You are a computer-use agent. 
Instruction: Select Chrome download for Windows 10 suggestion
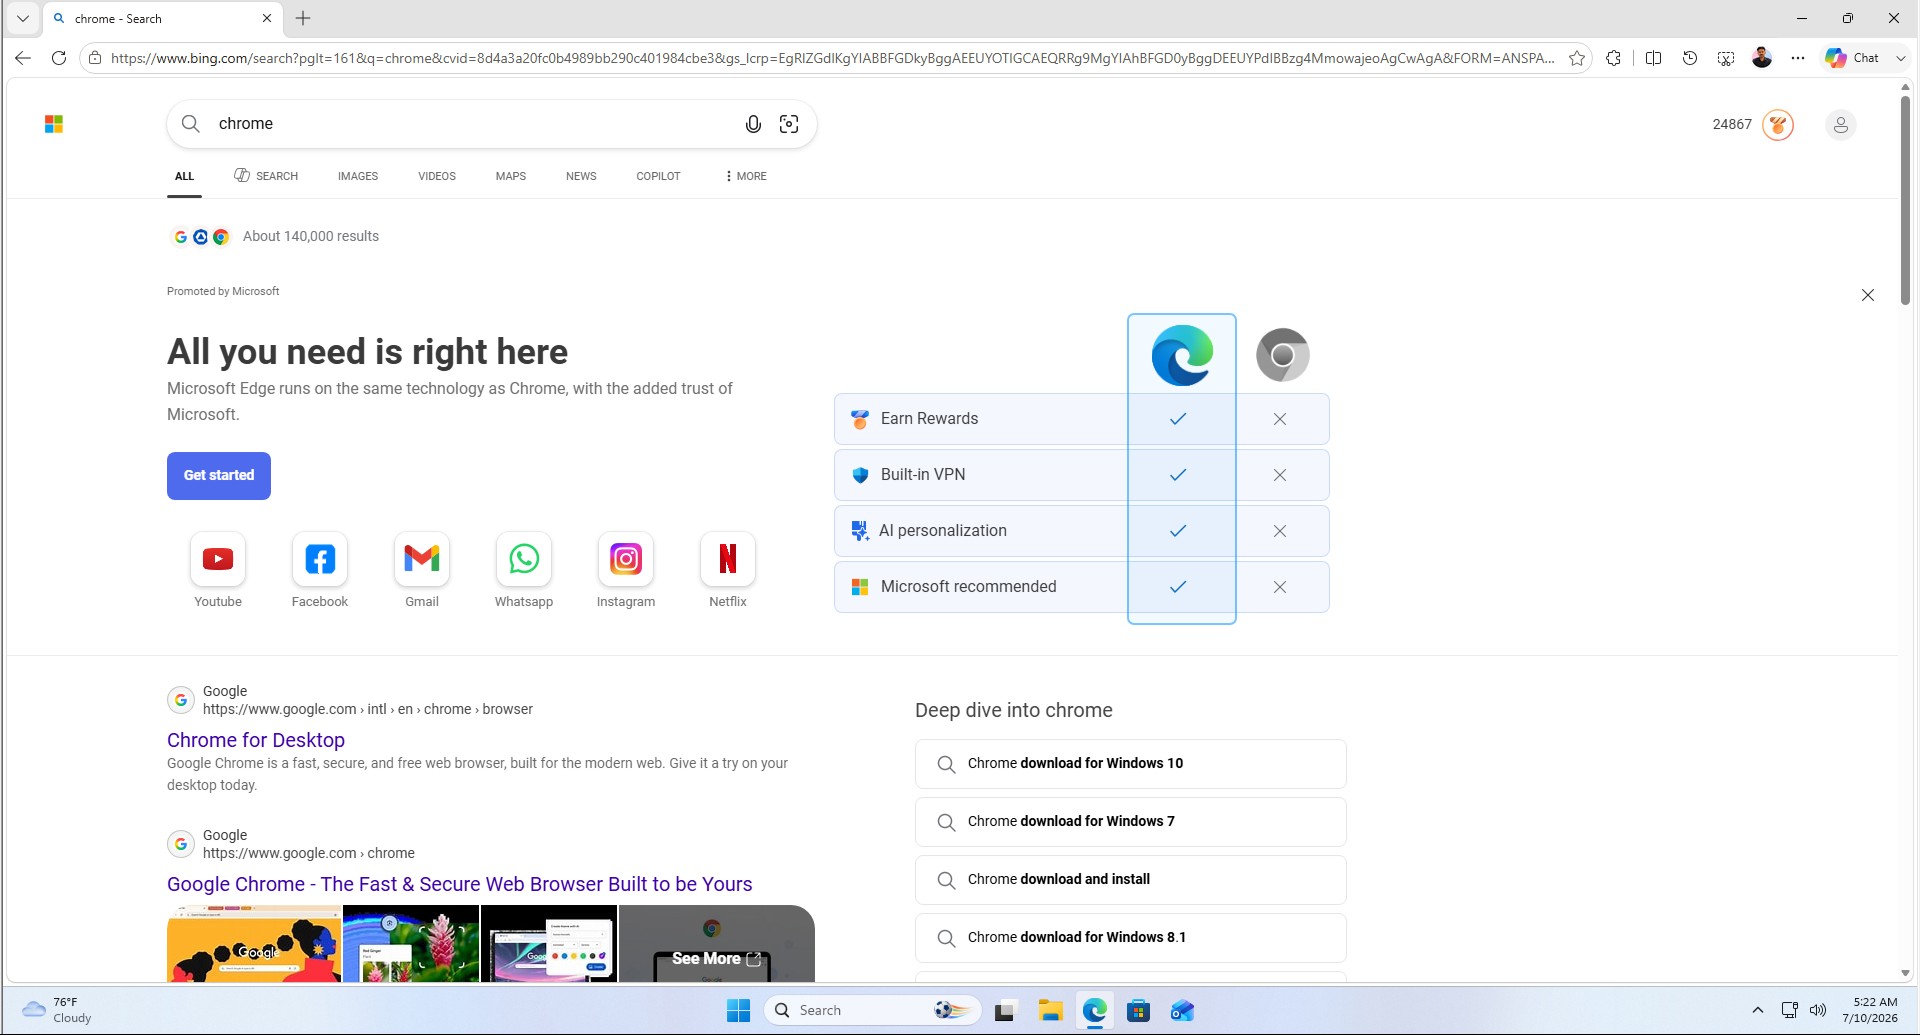[1131, 764]
